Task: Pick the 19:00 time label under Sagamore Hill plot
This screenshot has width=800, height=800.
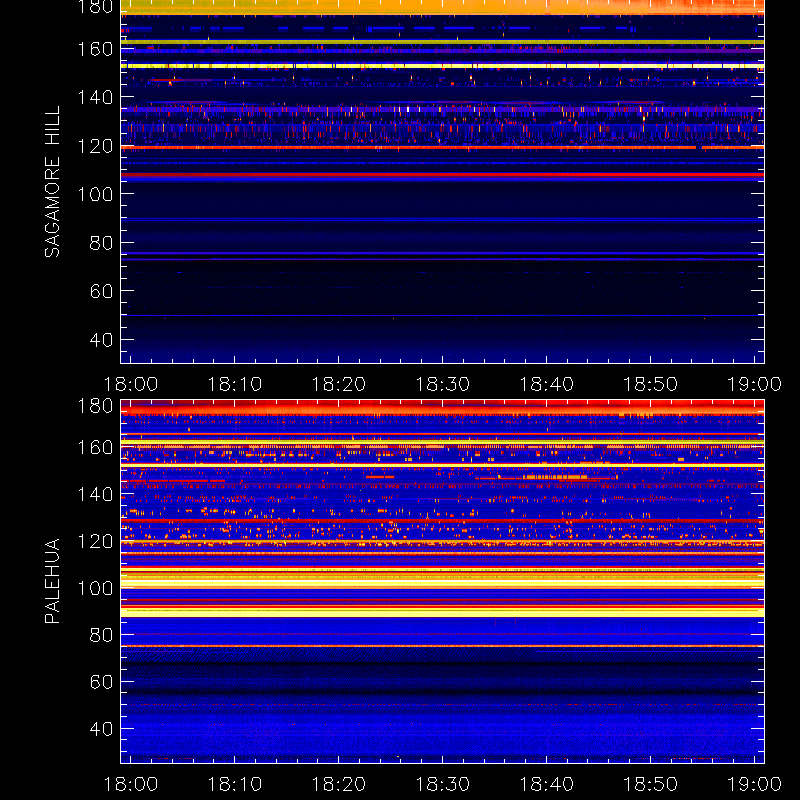Action: [x=754, y=384]
